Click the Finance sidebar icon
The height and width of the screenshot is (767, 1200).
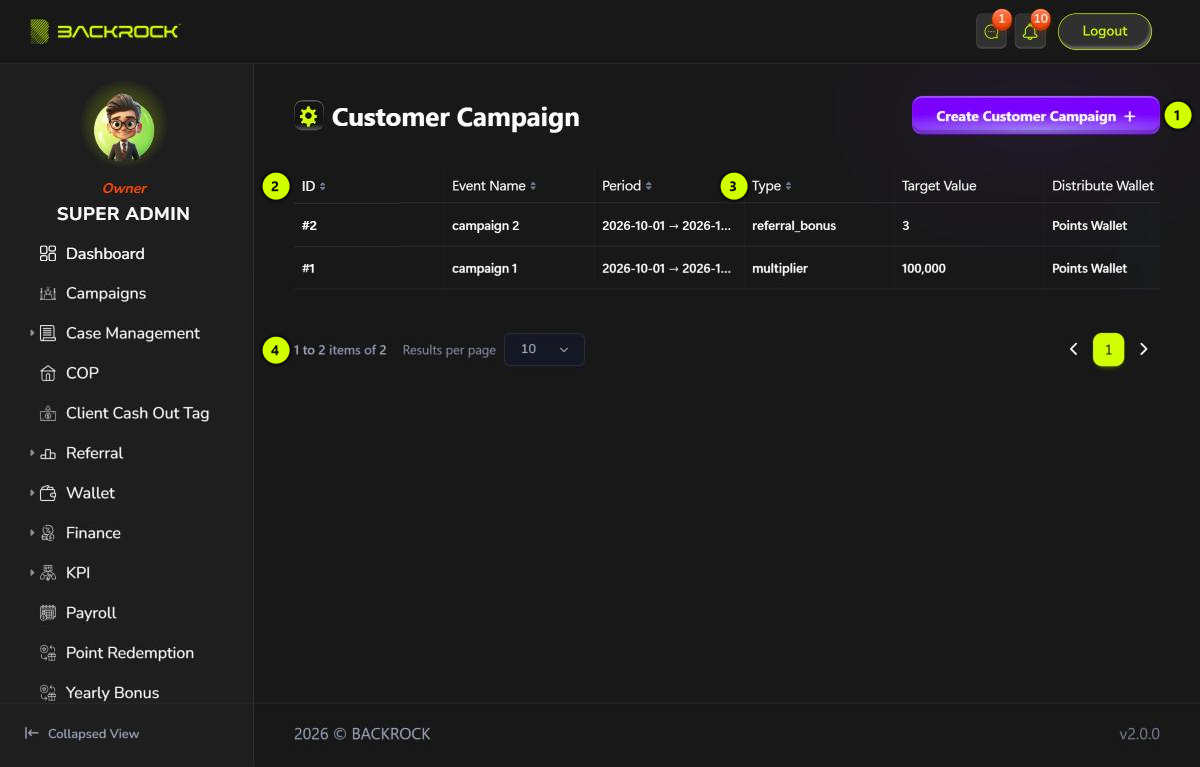pos(48,534)
